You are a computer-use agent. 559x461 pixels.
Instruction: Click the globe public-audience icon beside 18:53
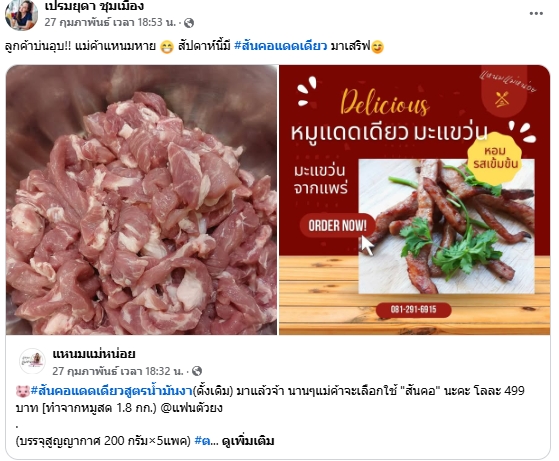[189, 23]
